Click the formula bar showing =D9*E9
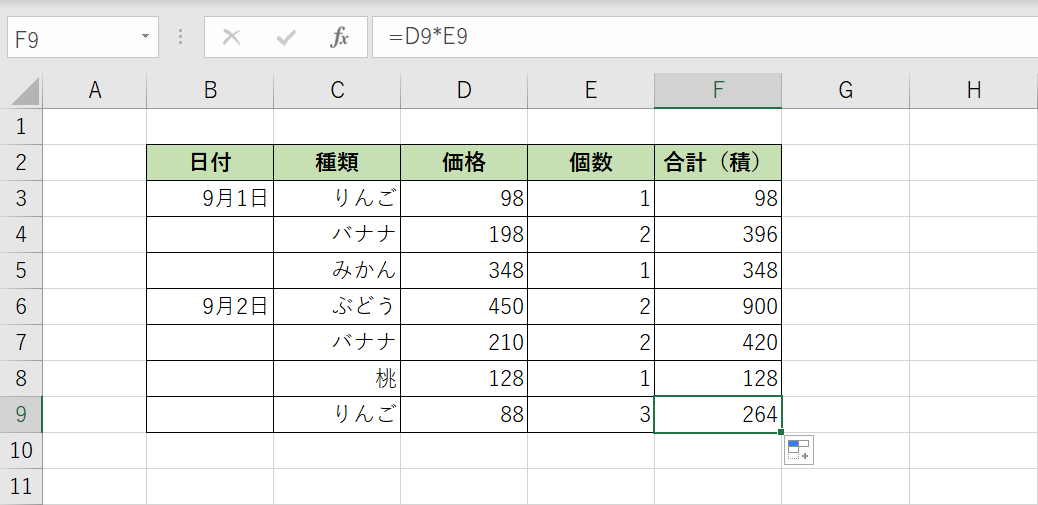Screen dimensions: 1038x505 [x=705, y=37]
